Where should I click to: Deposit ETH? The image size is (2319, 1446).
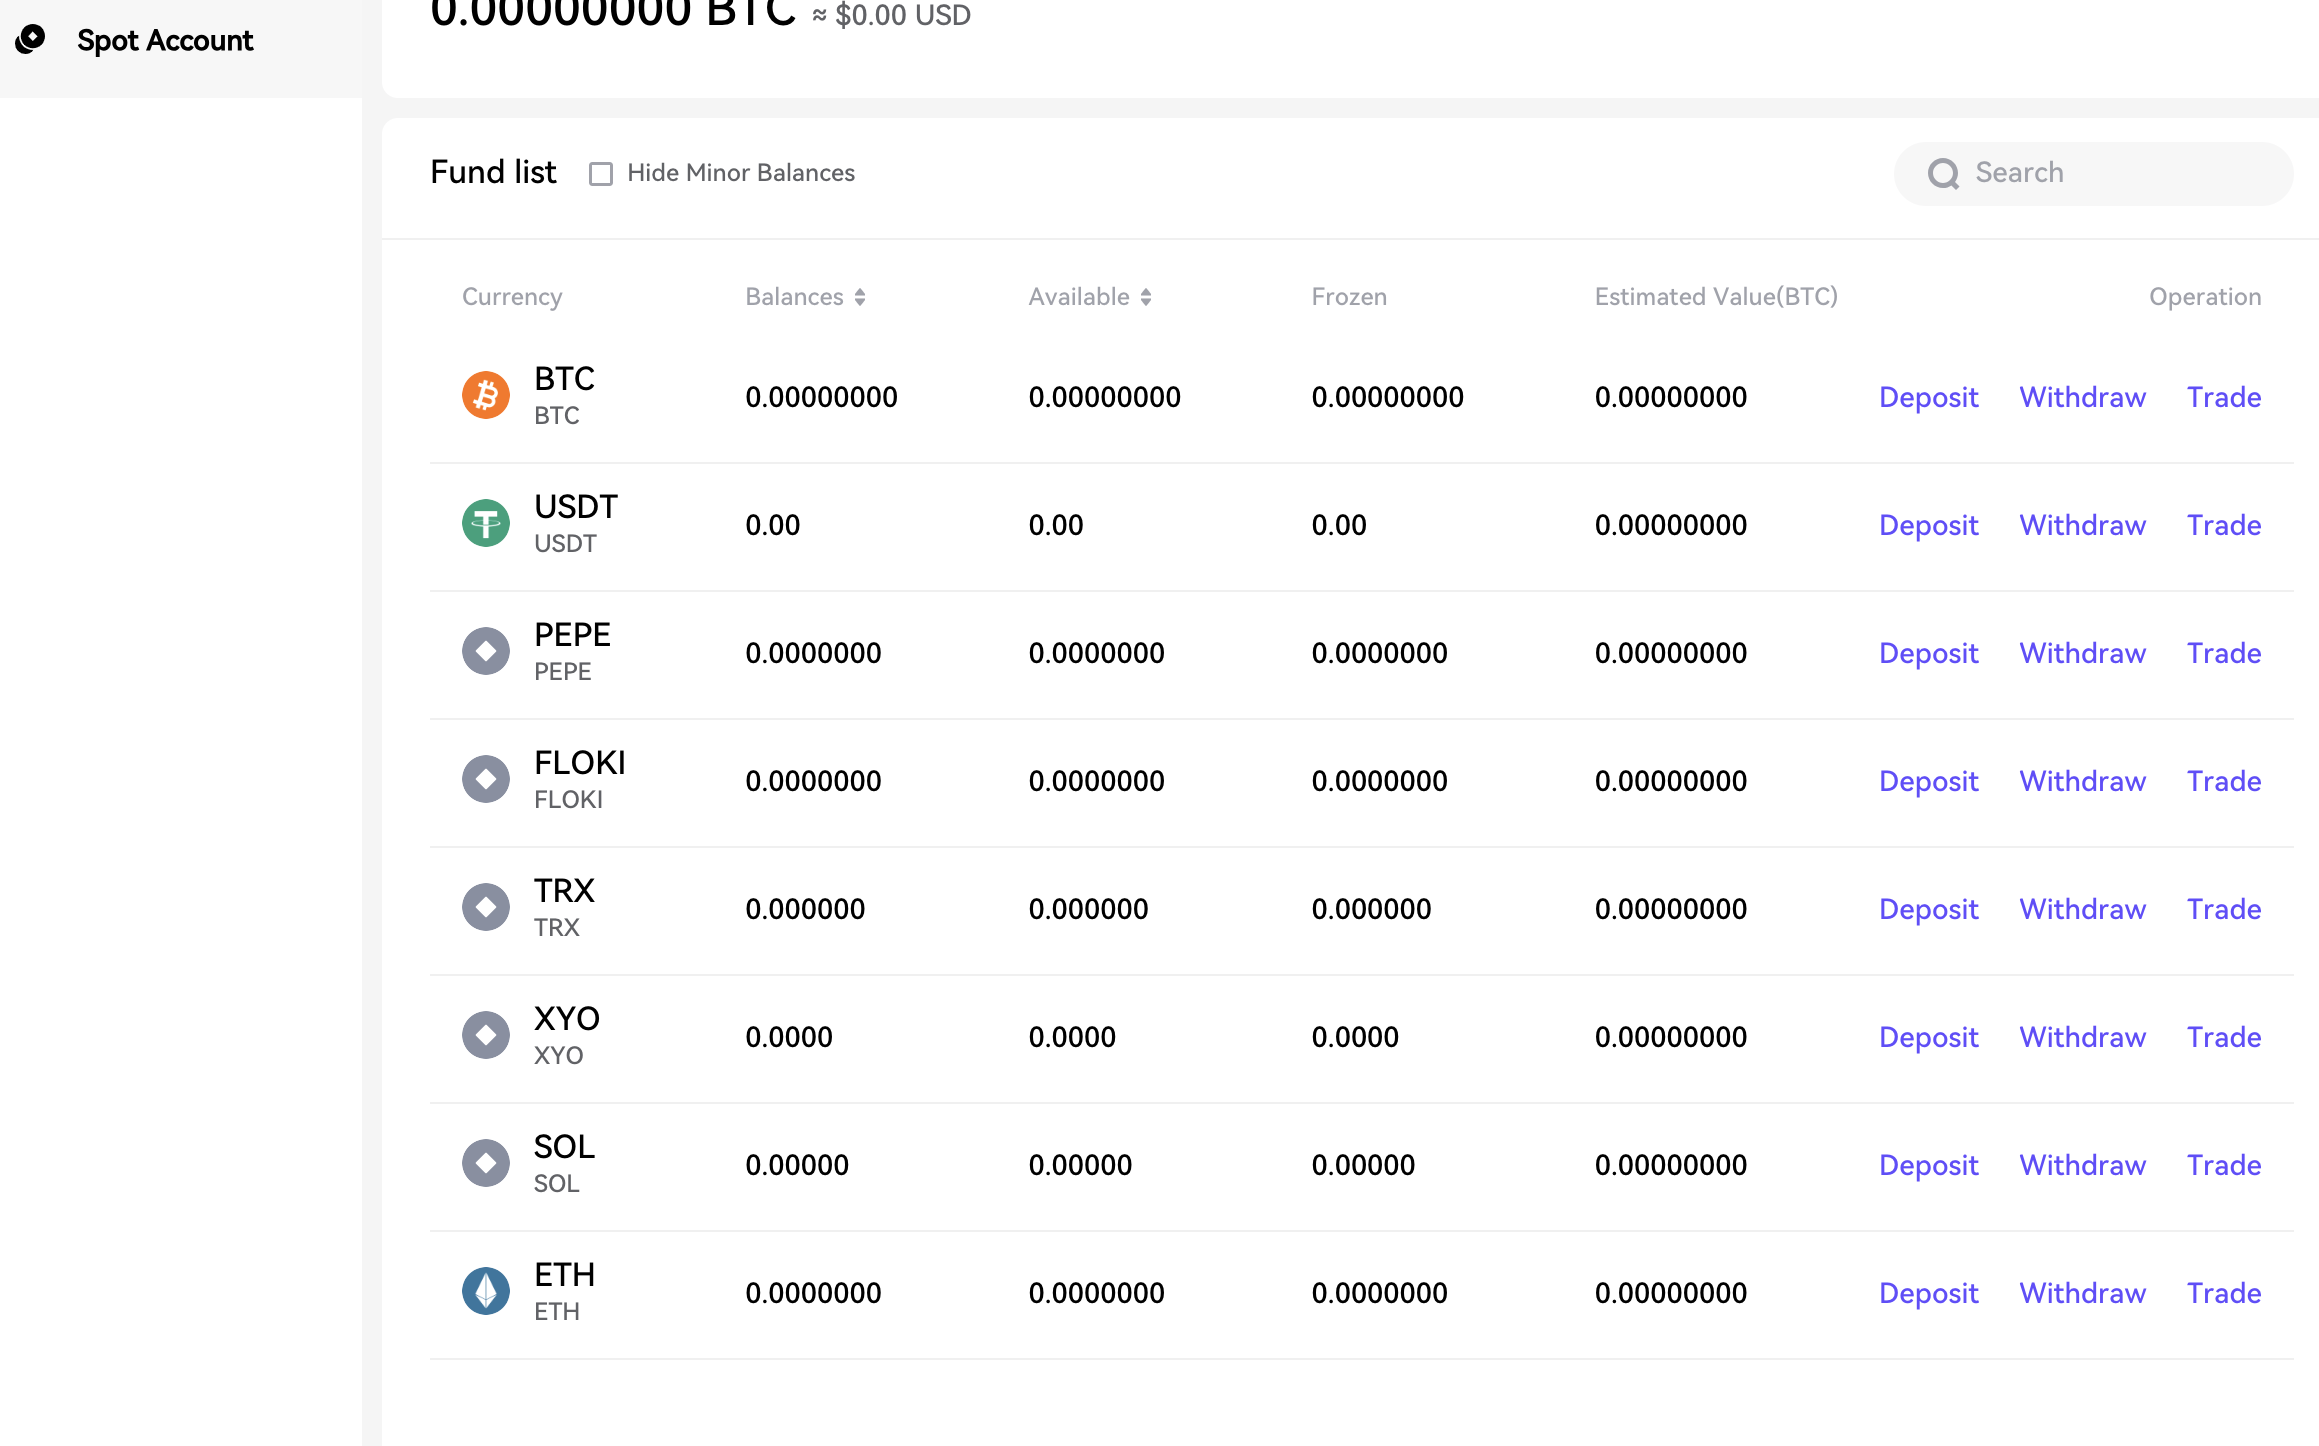(x=1928, y=1293)
